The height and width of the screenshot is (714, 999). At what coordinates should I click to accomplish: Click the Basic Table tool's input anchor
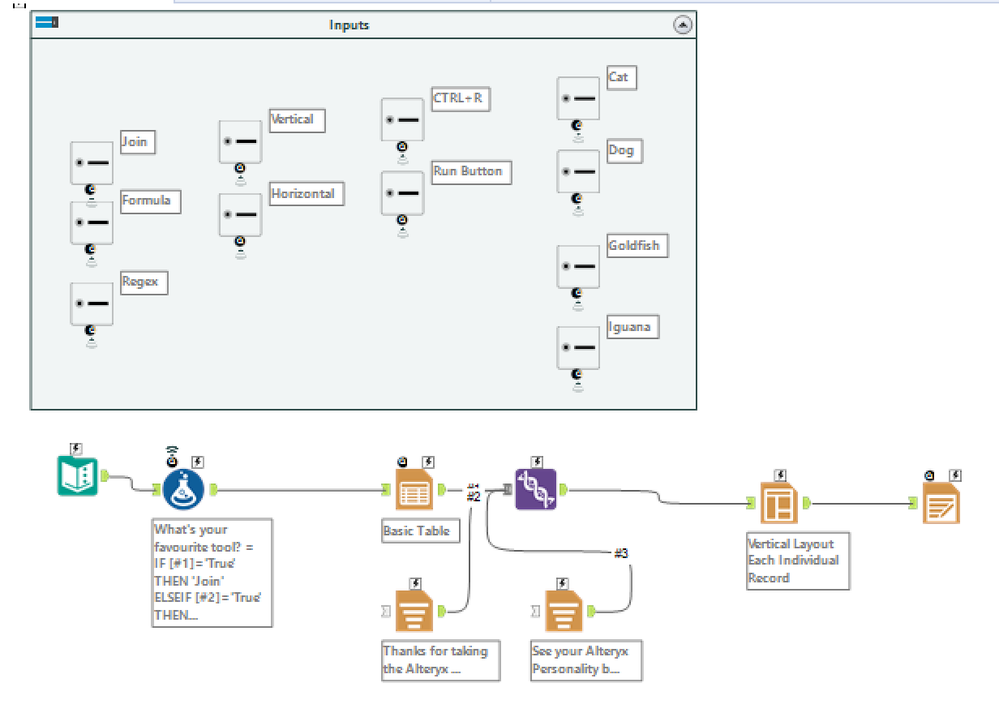click(386, 489)
